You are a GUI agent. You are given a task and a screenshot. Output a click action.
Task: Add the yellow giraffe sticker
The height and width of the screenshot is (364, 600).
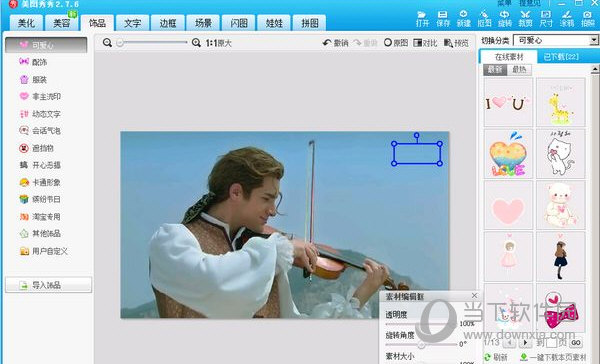pyautogui.click(x=561, y=102)
